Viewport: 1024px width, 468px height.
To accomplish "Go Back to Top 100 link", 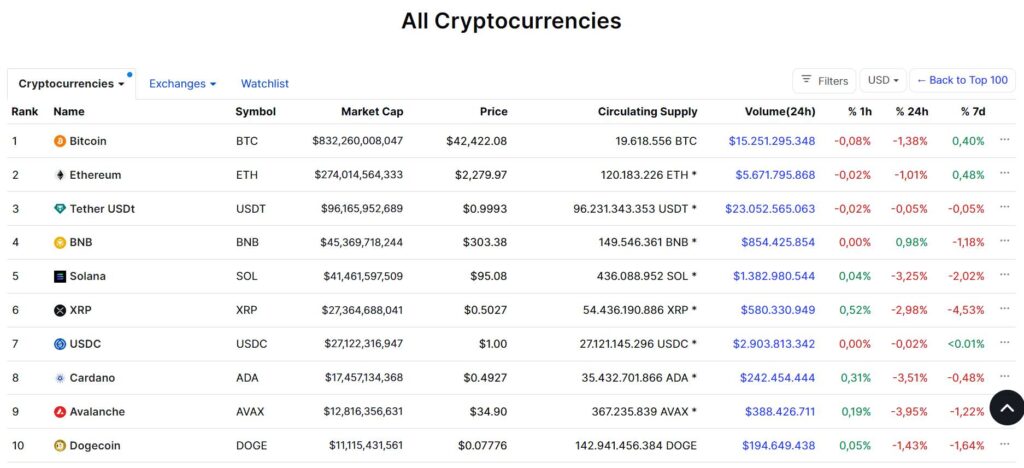I will [x=962, y=80].
